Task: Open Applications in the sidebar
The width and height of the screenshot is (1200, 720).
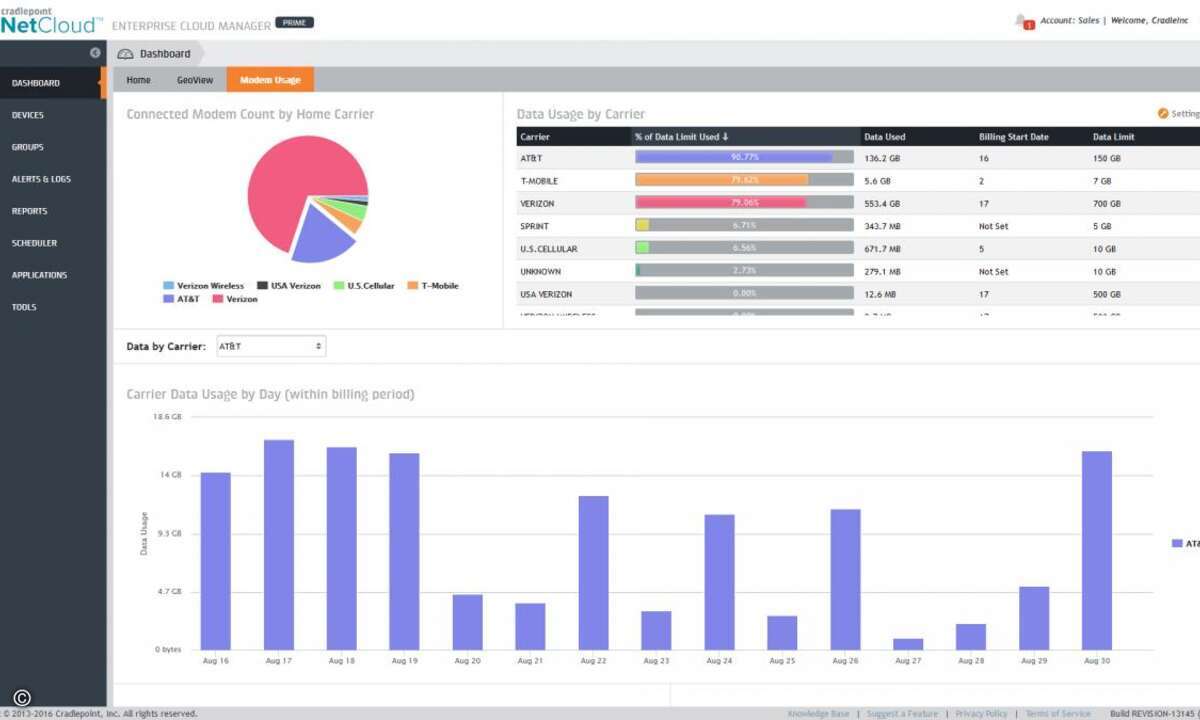Action: click(53, 275)
